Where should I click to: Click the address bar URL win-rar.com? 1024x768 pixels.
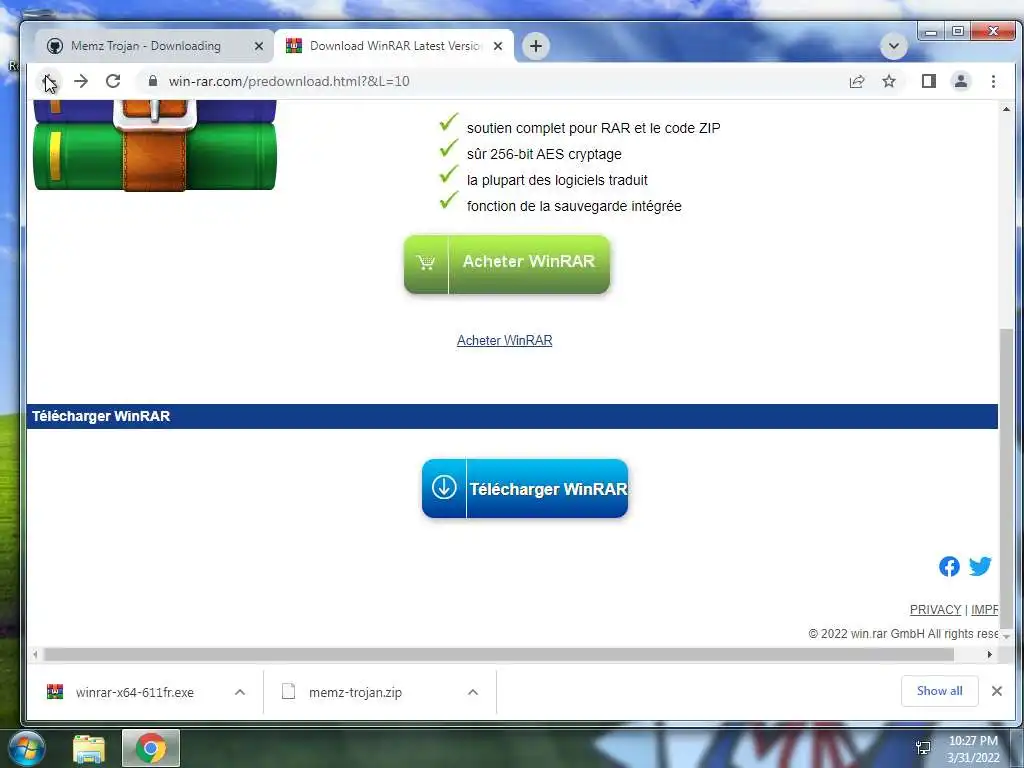click(289, 82)
